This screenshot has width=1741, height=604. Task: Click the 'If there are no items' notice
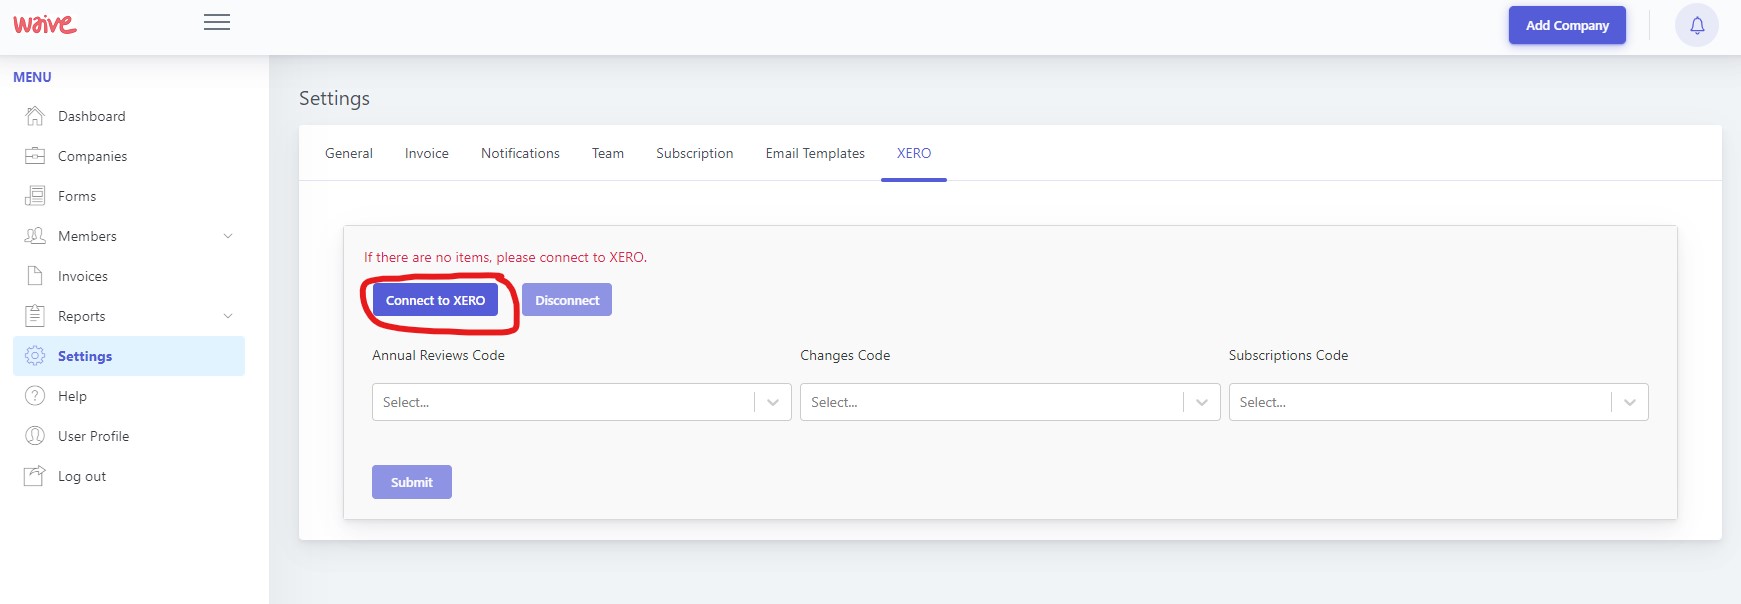pos(505,257)
